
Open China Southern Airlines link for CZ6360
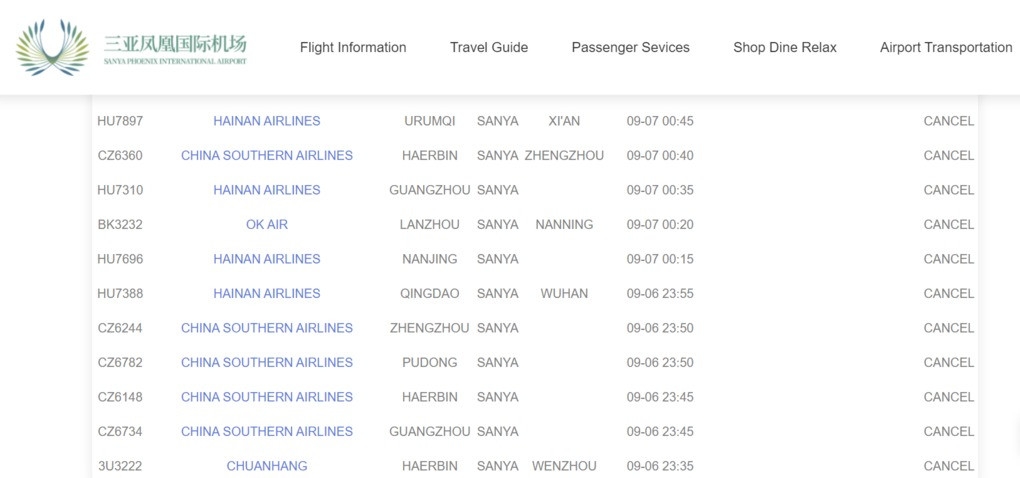(267, 156)
